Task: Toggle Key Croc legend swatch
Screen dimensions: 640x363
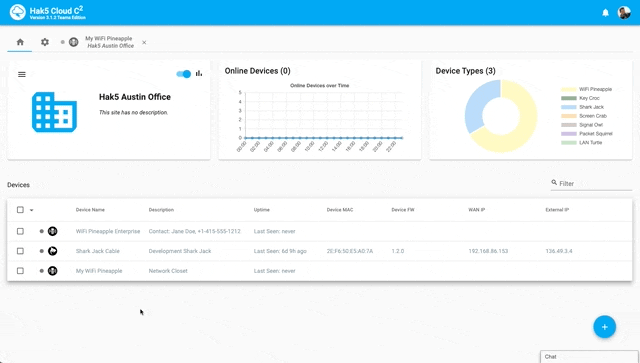Action: (x=569, y=98)
